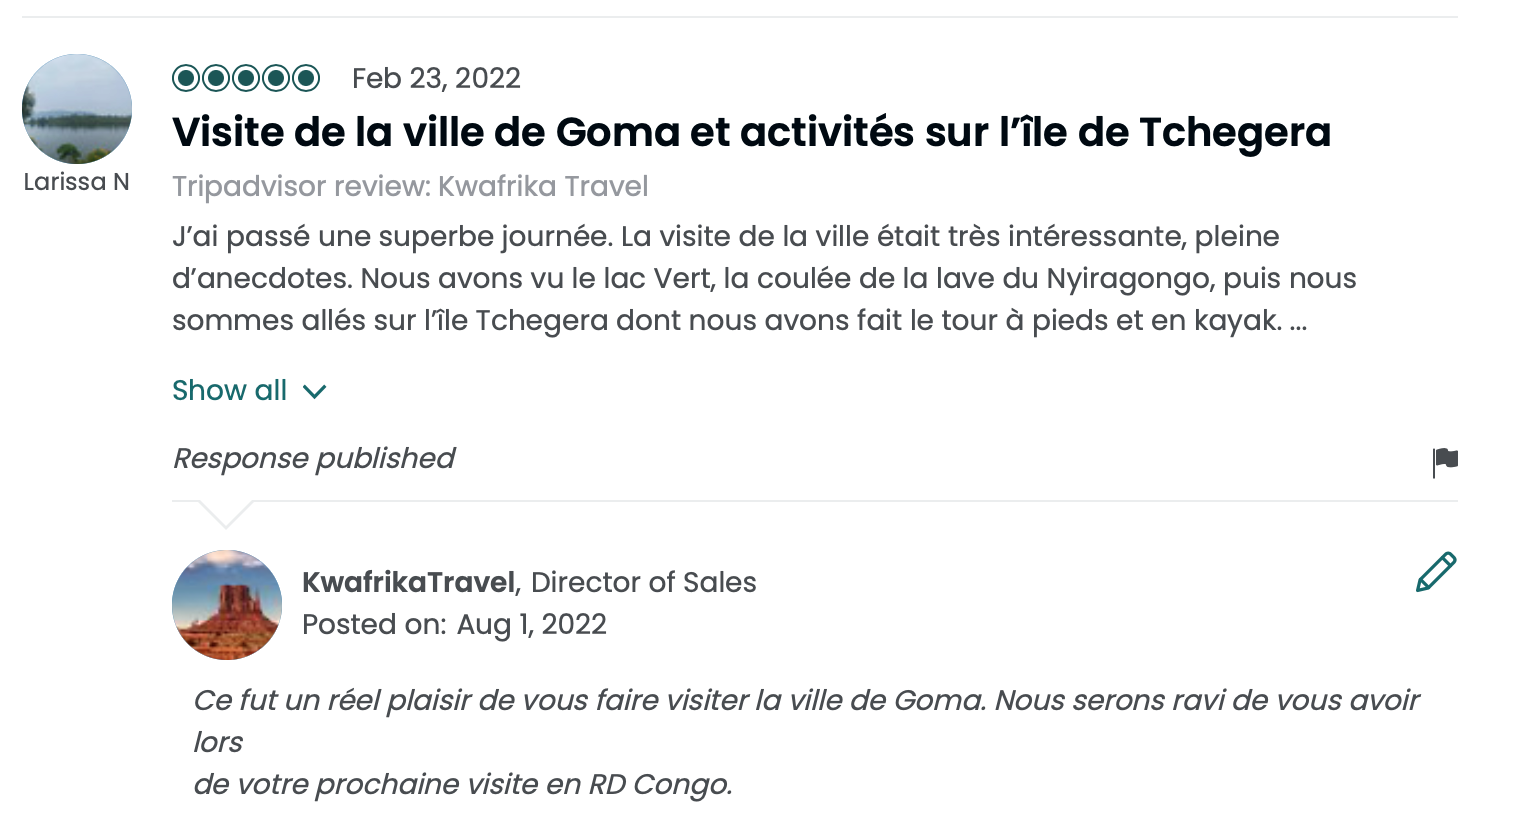Click the italic management response text
1522x834 pixels.
coord(806,741)
